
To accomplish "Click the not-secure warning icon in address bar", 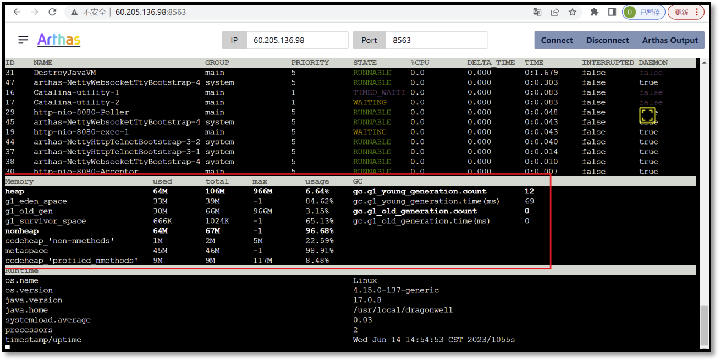I will pyautogui.click(x=74, y=12).
